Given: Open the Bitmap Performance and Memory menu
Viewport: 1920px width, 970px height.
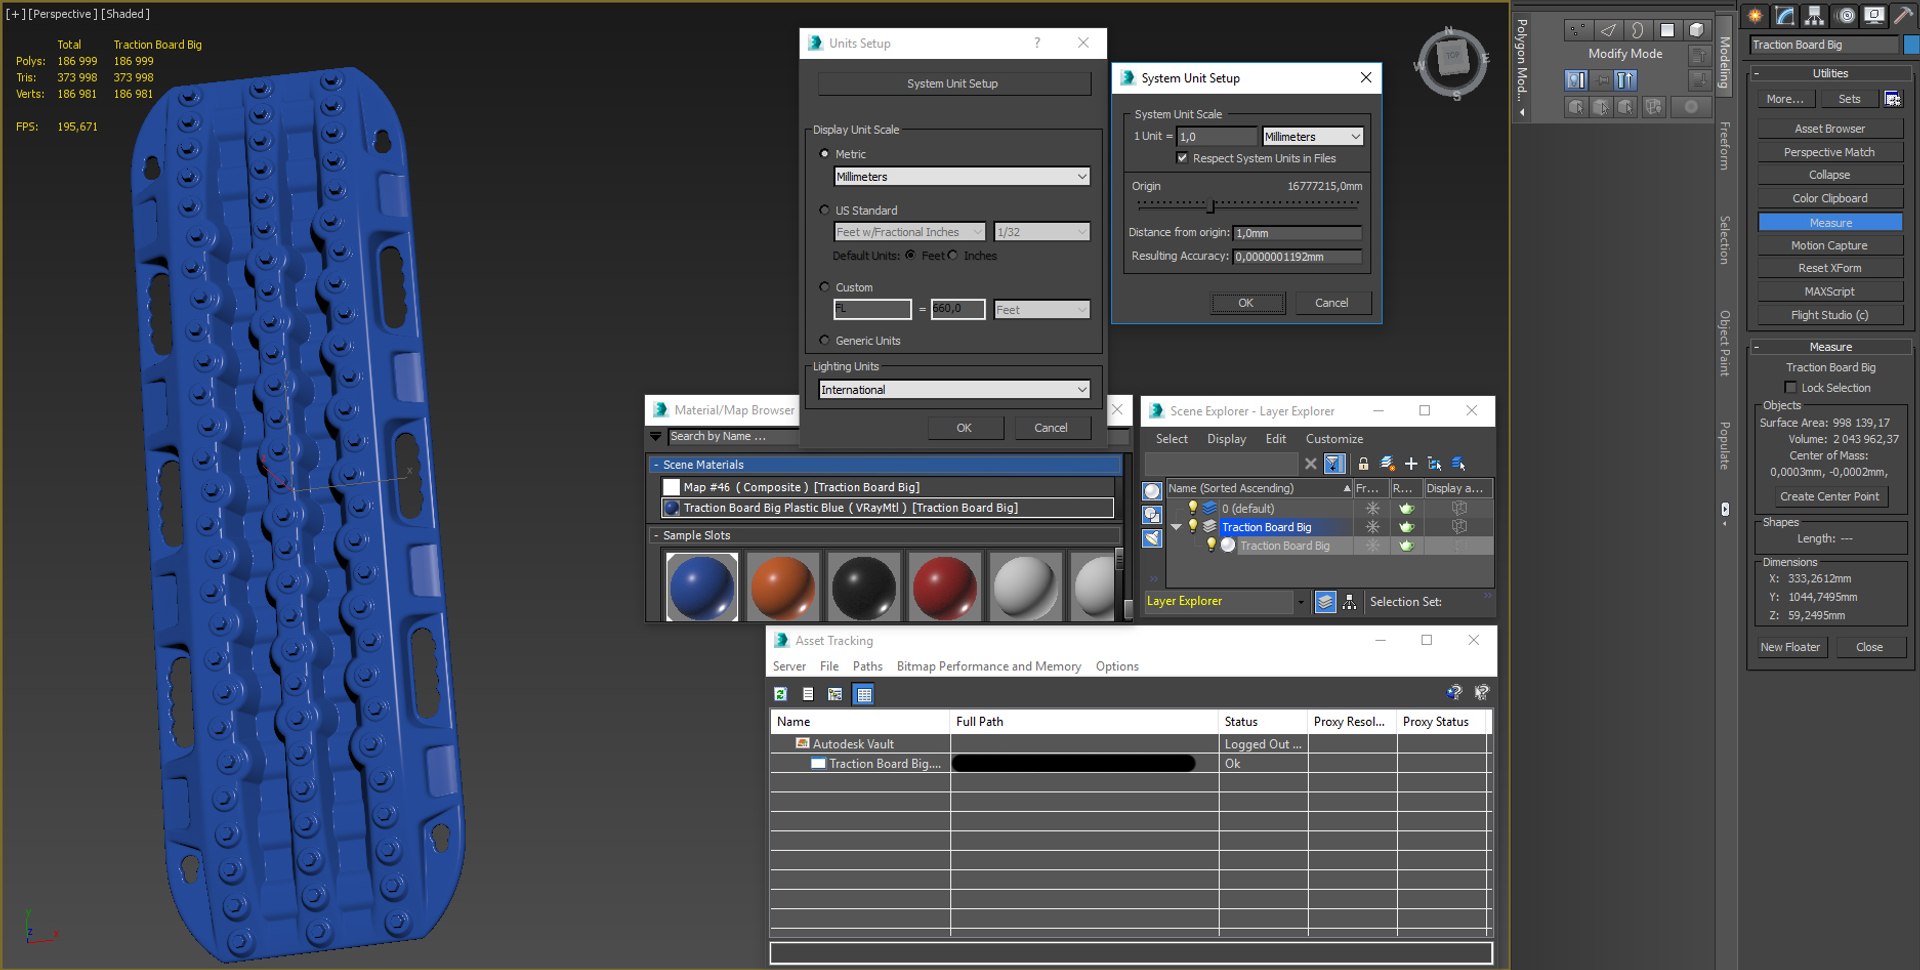Looking at the screenshot, I should (x=988, y=666).
